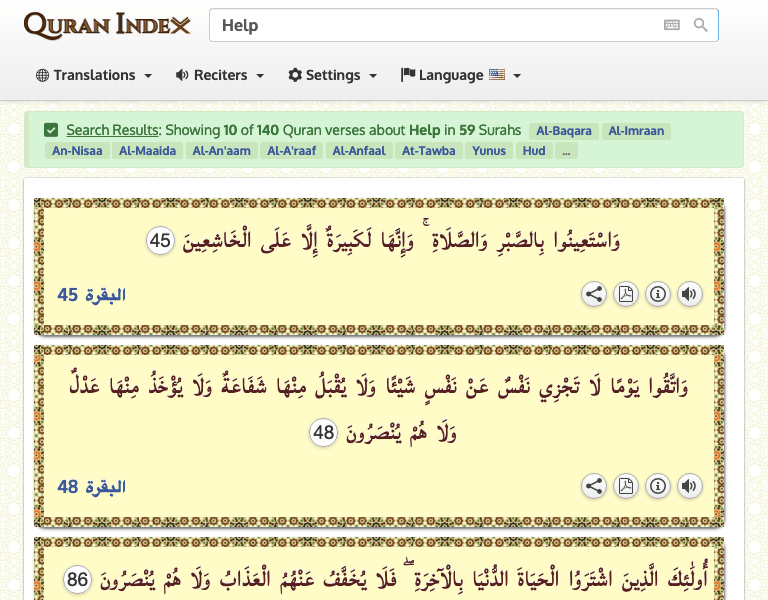Open the Settings menu
768x600 pixels.
tap(332, 75)
